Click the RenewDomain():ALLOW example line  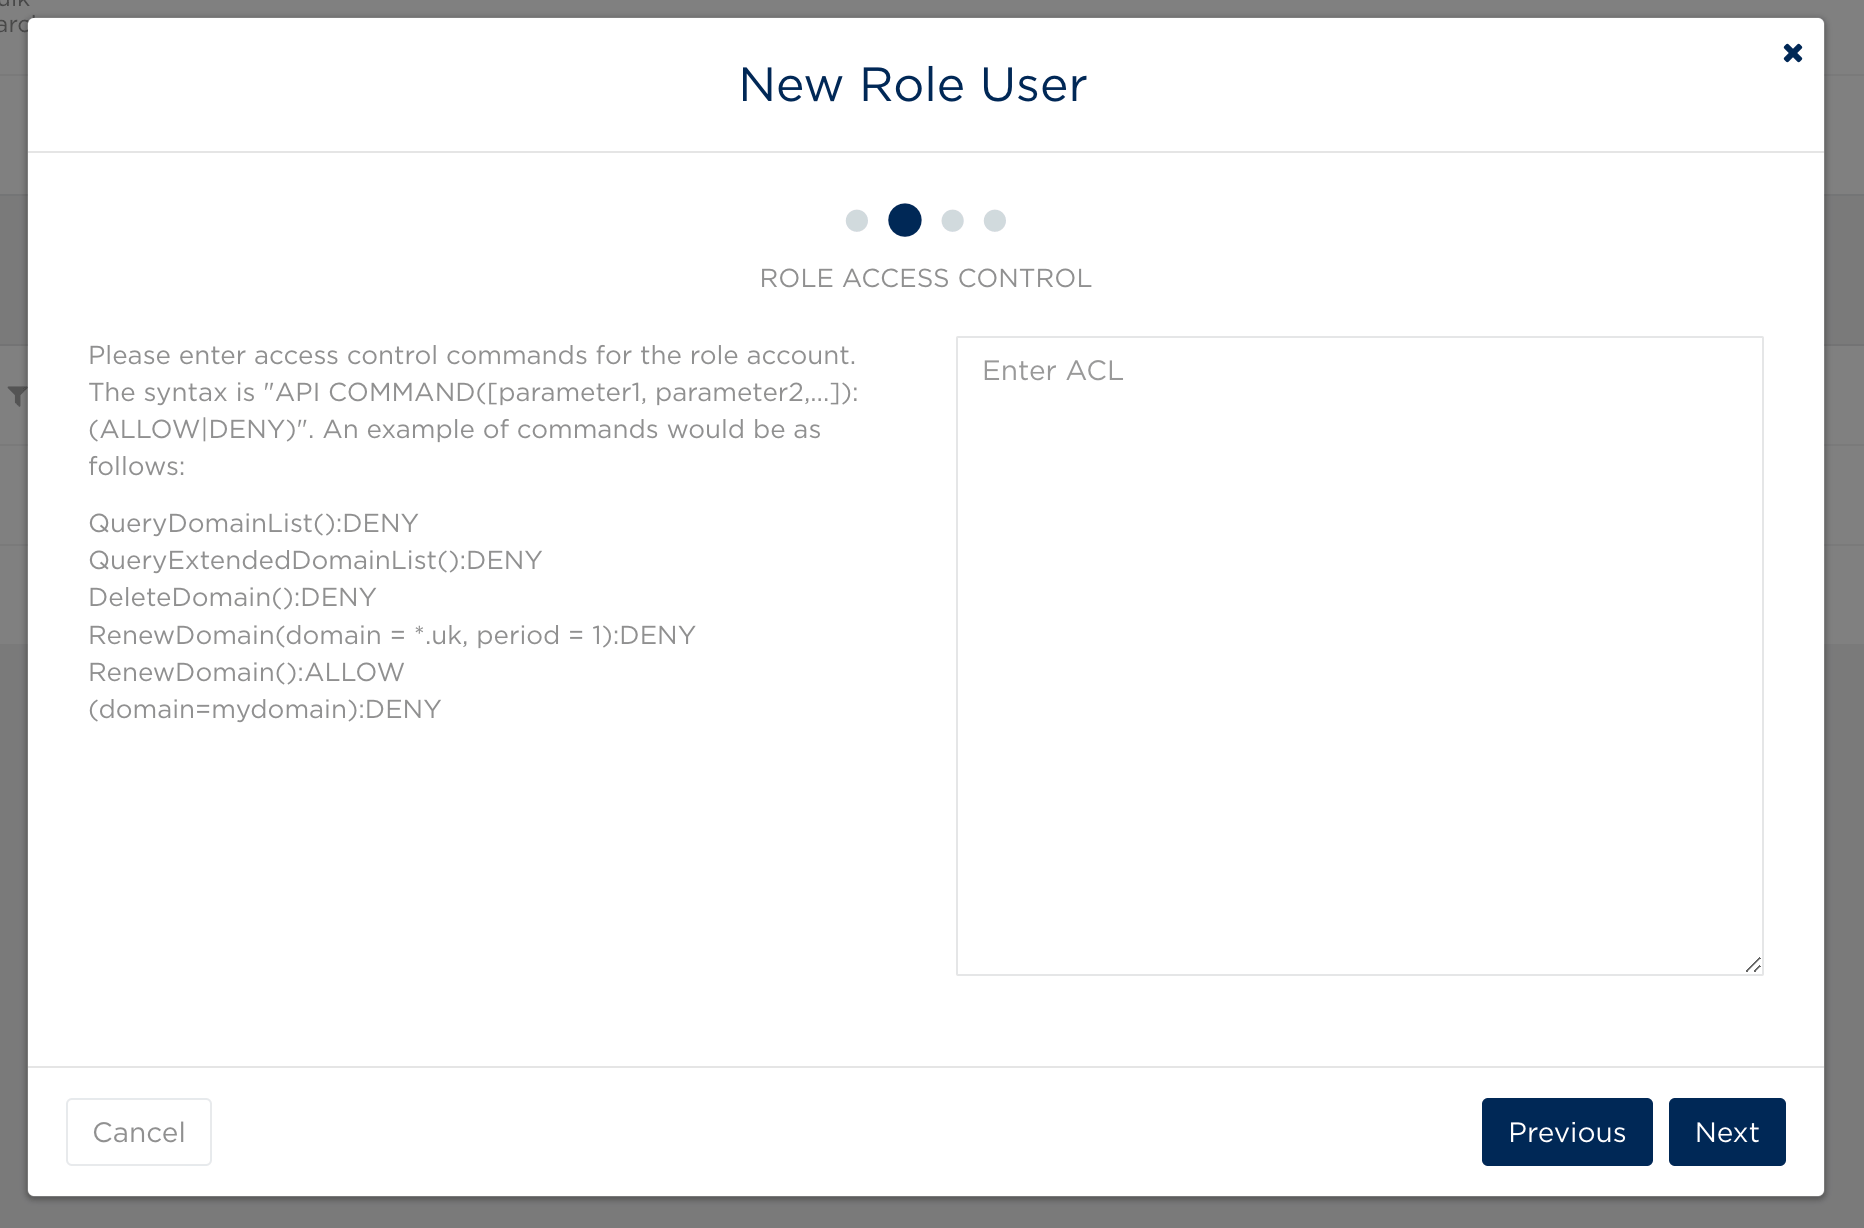pos(246,672)
